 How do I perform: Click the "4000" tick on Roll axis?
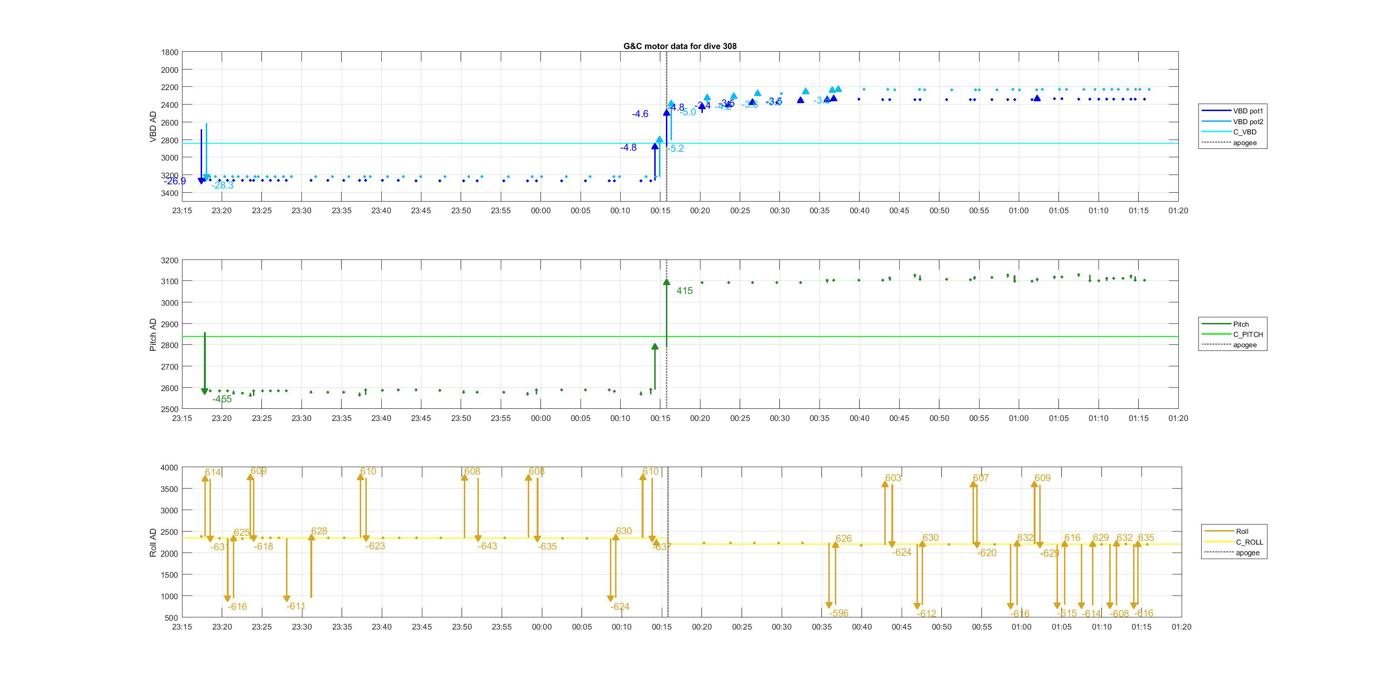pos(170,468)
